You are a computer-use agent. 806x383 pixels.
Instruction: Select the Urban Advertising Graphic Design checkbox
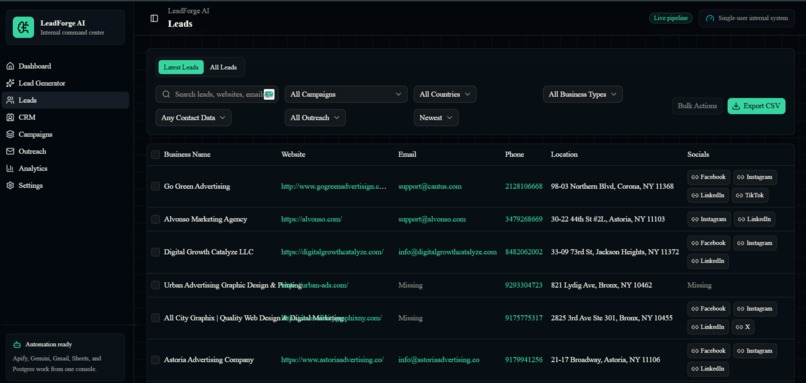(x=155, y=285)
